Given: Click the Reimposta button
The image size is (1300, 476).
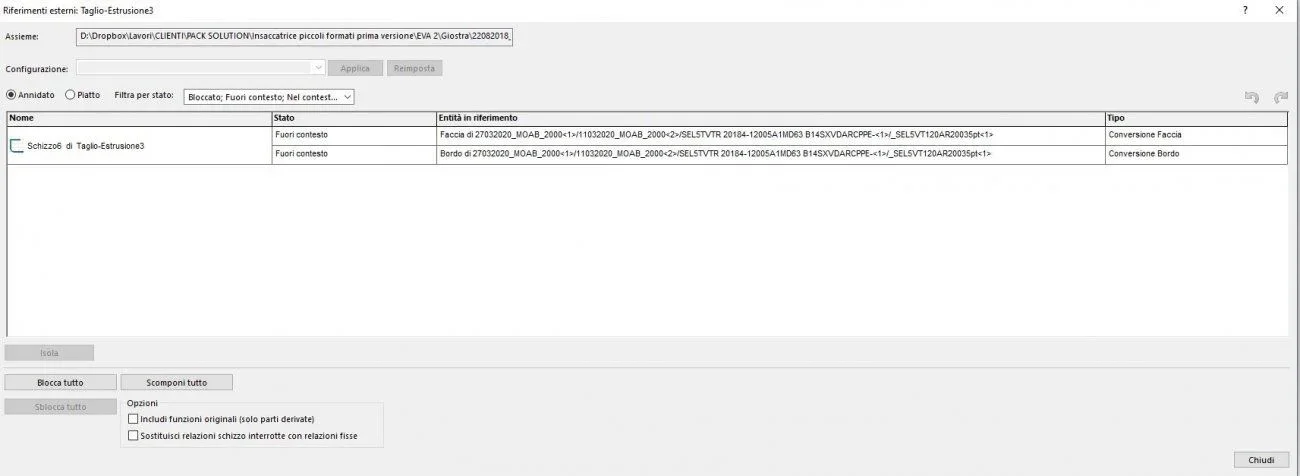Looking at the screenshot, I should [414, 68].
